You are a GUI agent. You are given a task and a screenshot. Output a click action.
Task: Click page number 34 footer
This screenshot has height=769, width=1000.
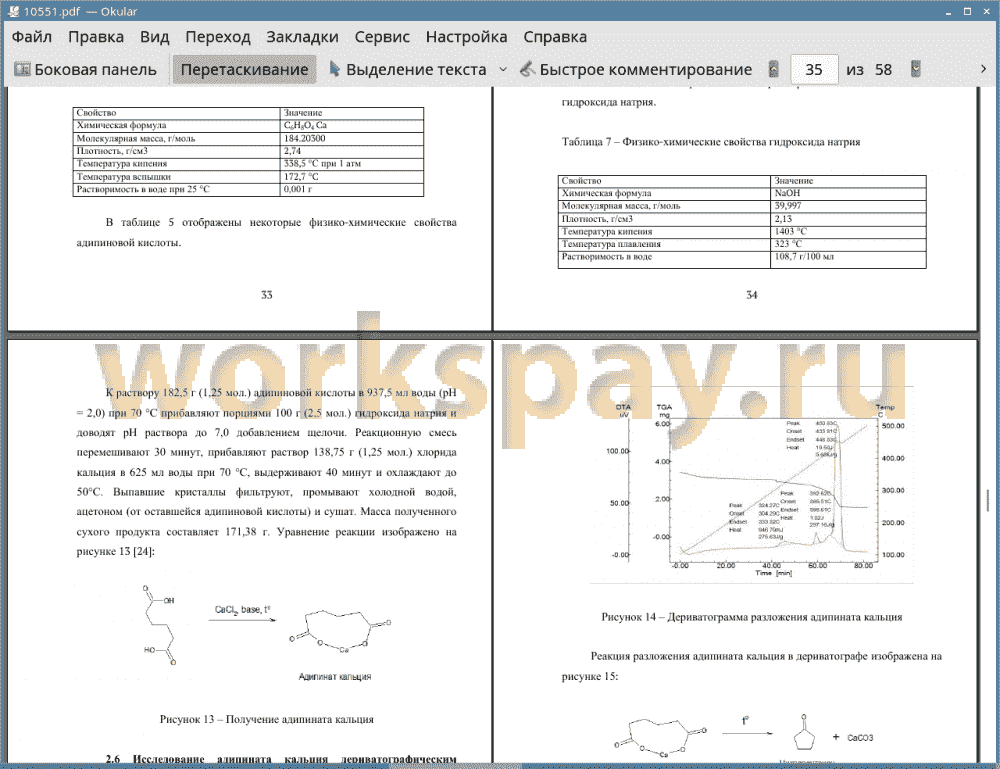click(752, 295)
